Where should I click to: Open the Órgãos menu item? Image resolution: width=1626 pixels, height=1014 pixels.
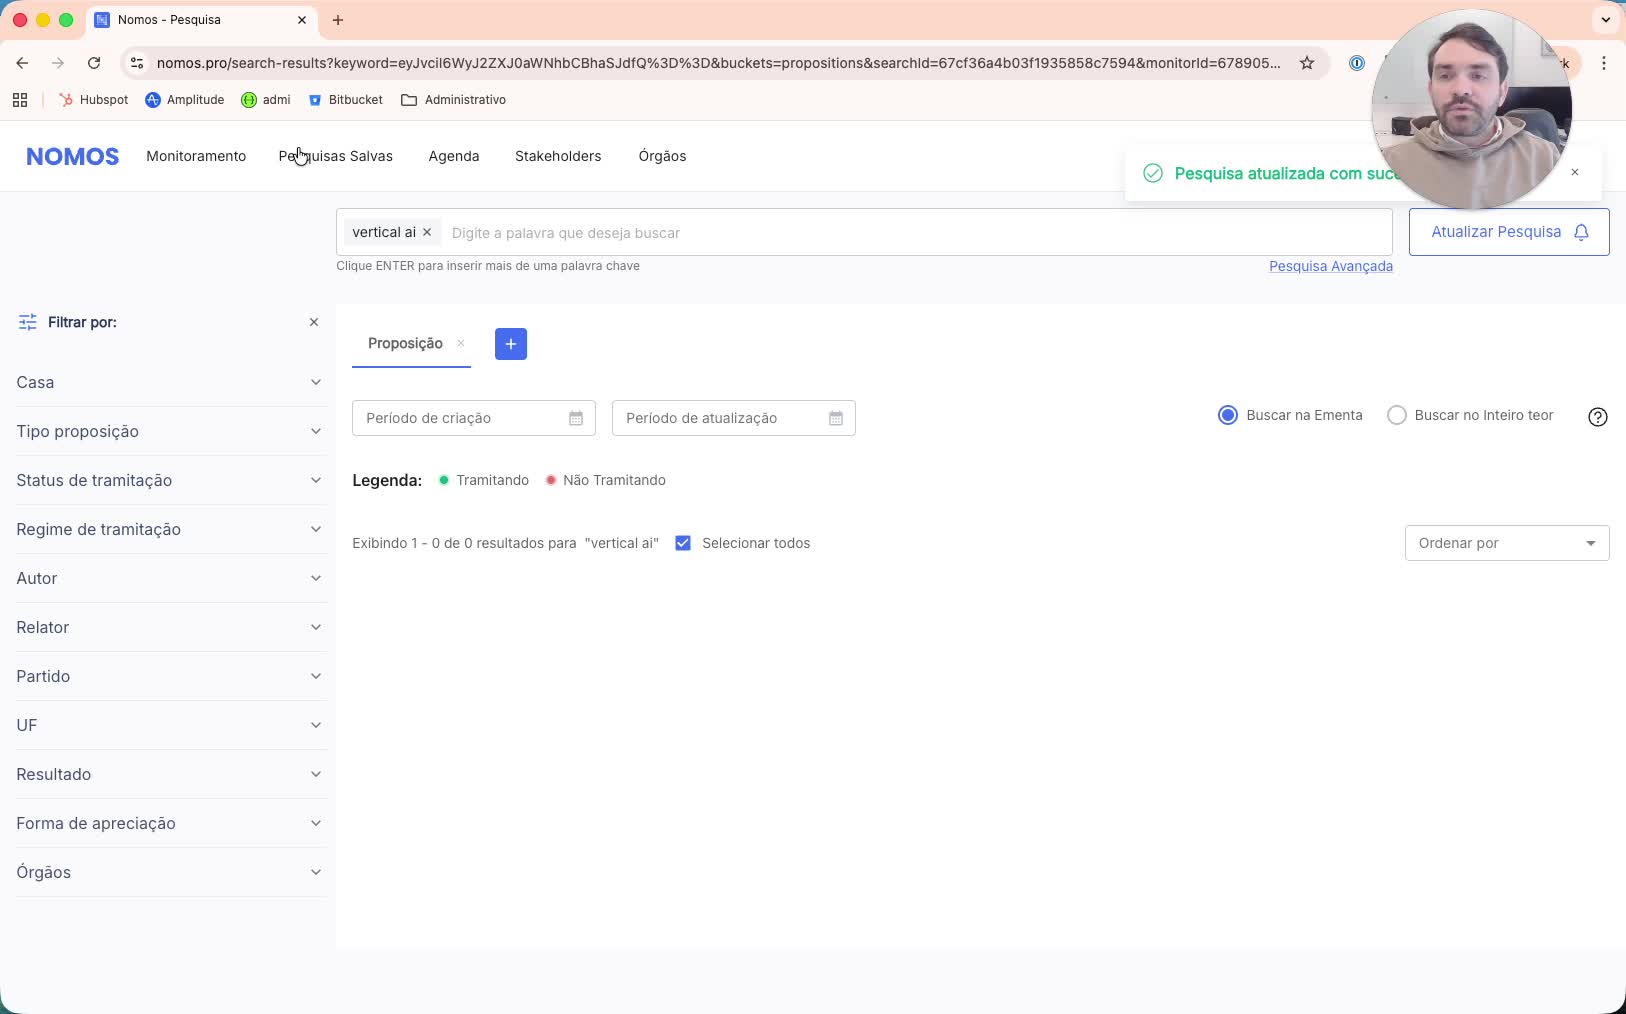point(662,156)
